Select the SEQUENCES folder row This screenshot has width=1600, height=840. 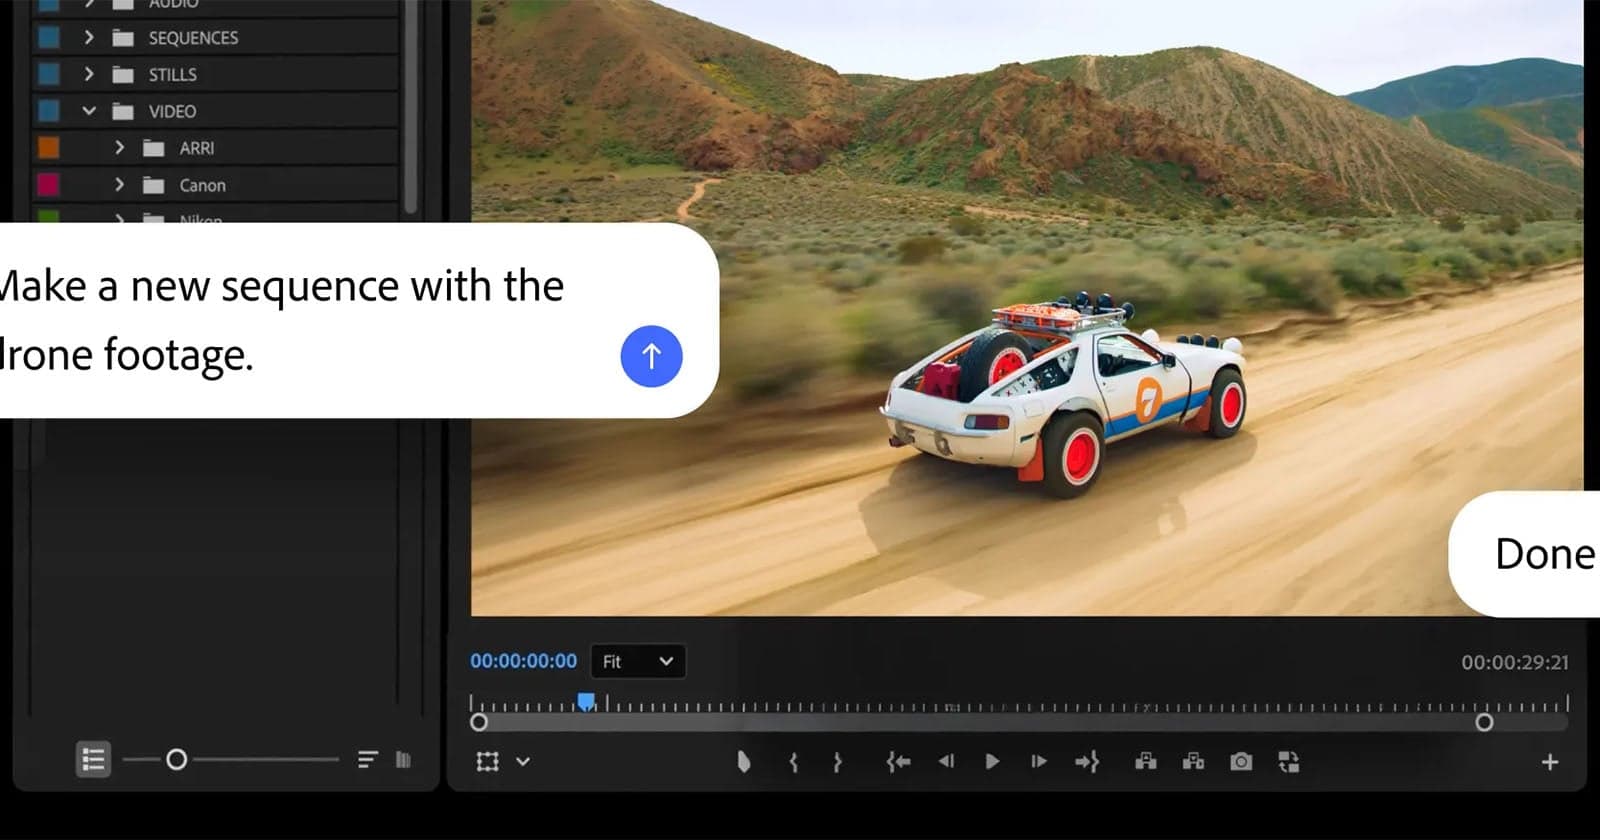[216, 37]
